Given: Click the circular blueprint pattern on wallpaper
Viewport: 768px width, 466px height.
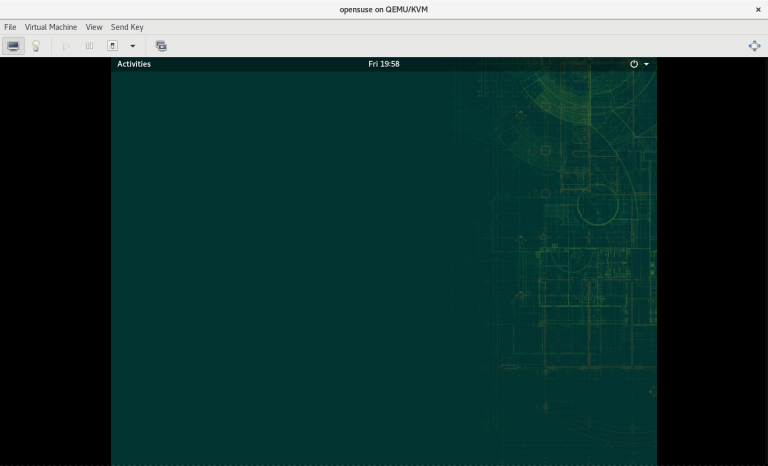Looking at the screenshot, I should (598, 207).
